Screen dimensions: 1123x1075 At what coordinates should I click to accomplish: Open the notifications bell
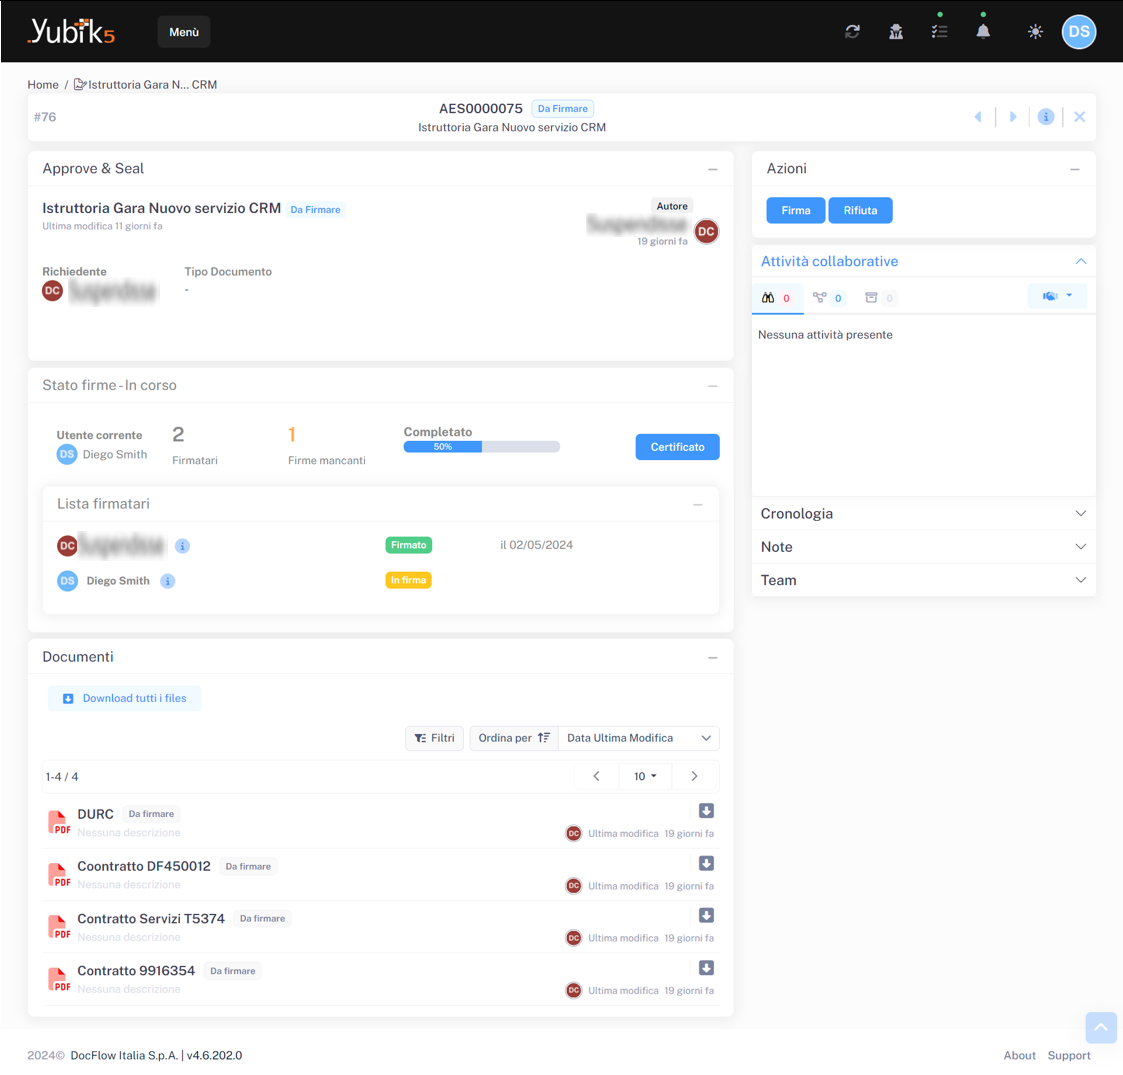983,32
